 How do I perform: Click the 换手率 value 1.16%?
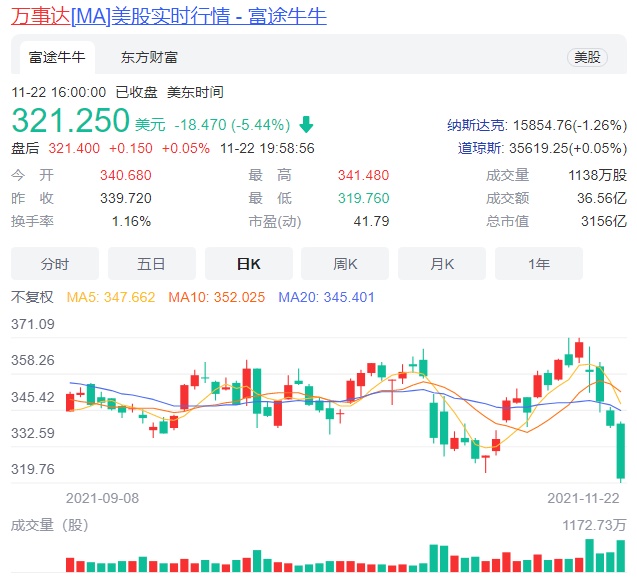131,221
